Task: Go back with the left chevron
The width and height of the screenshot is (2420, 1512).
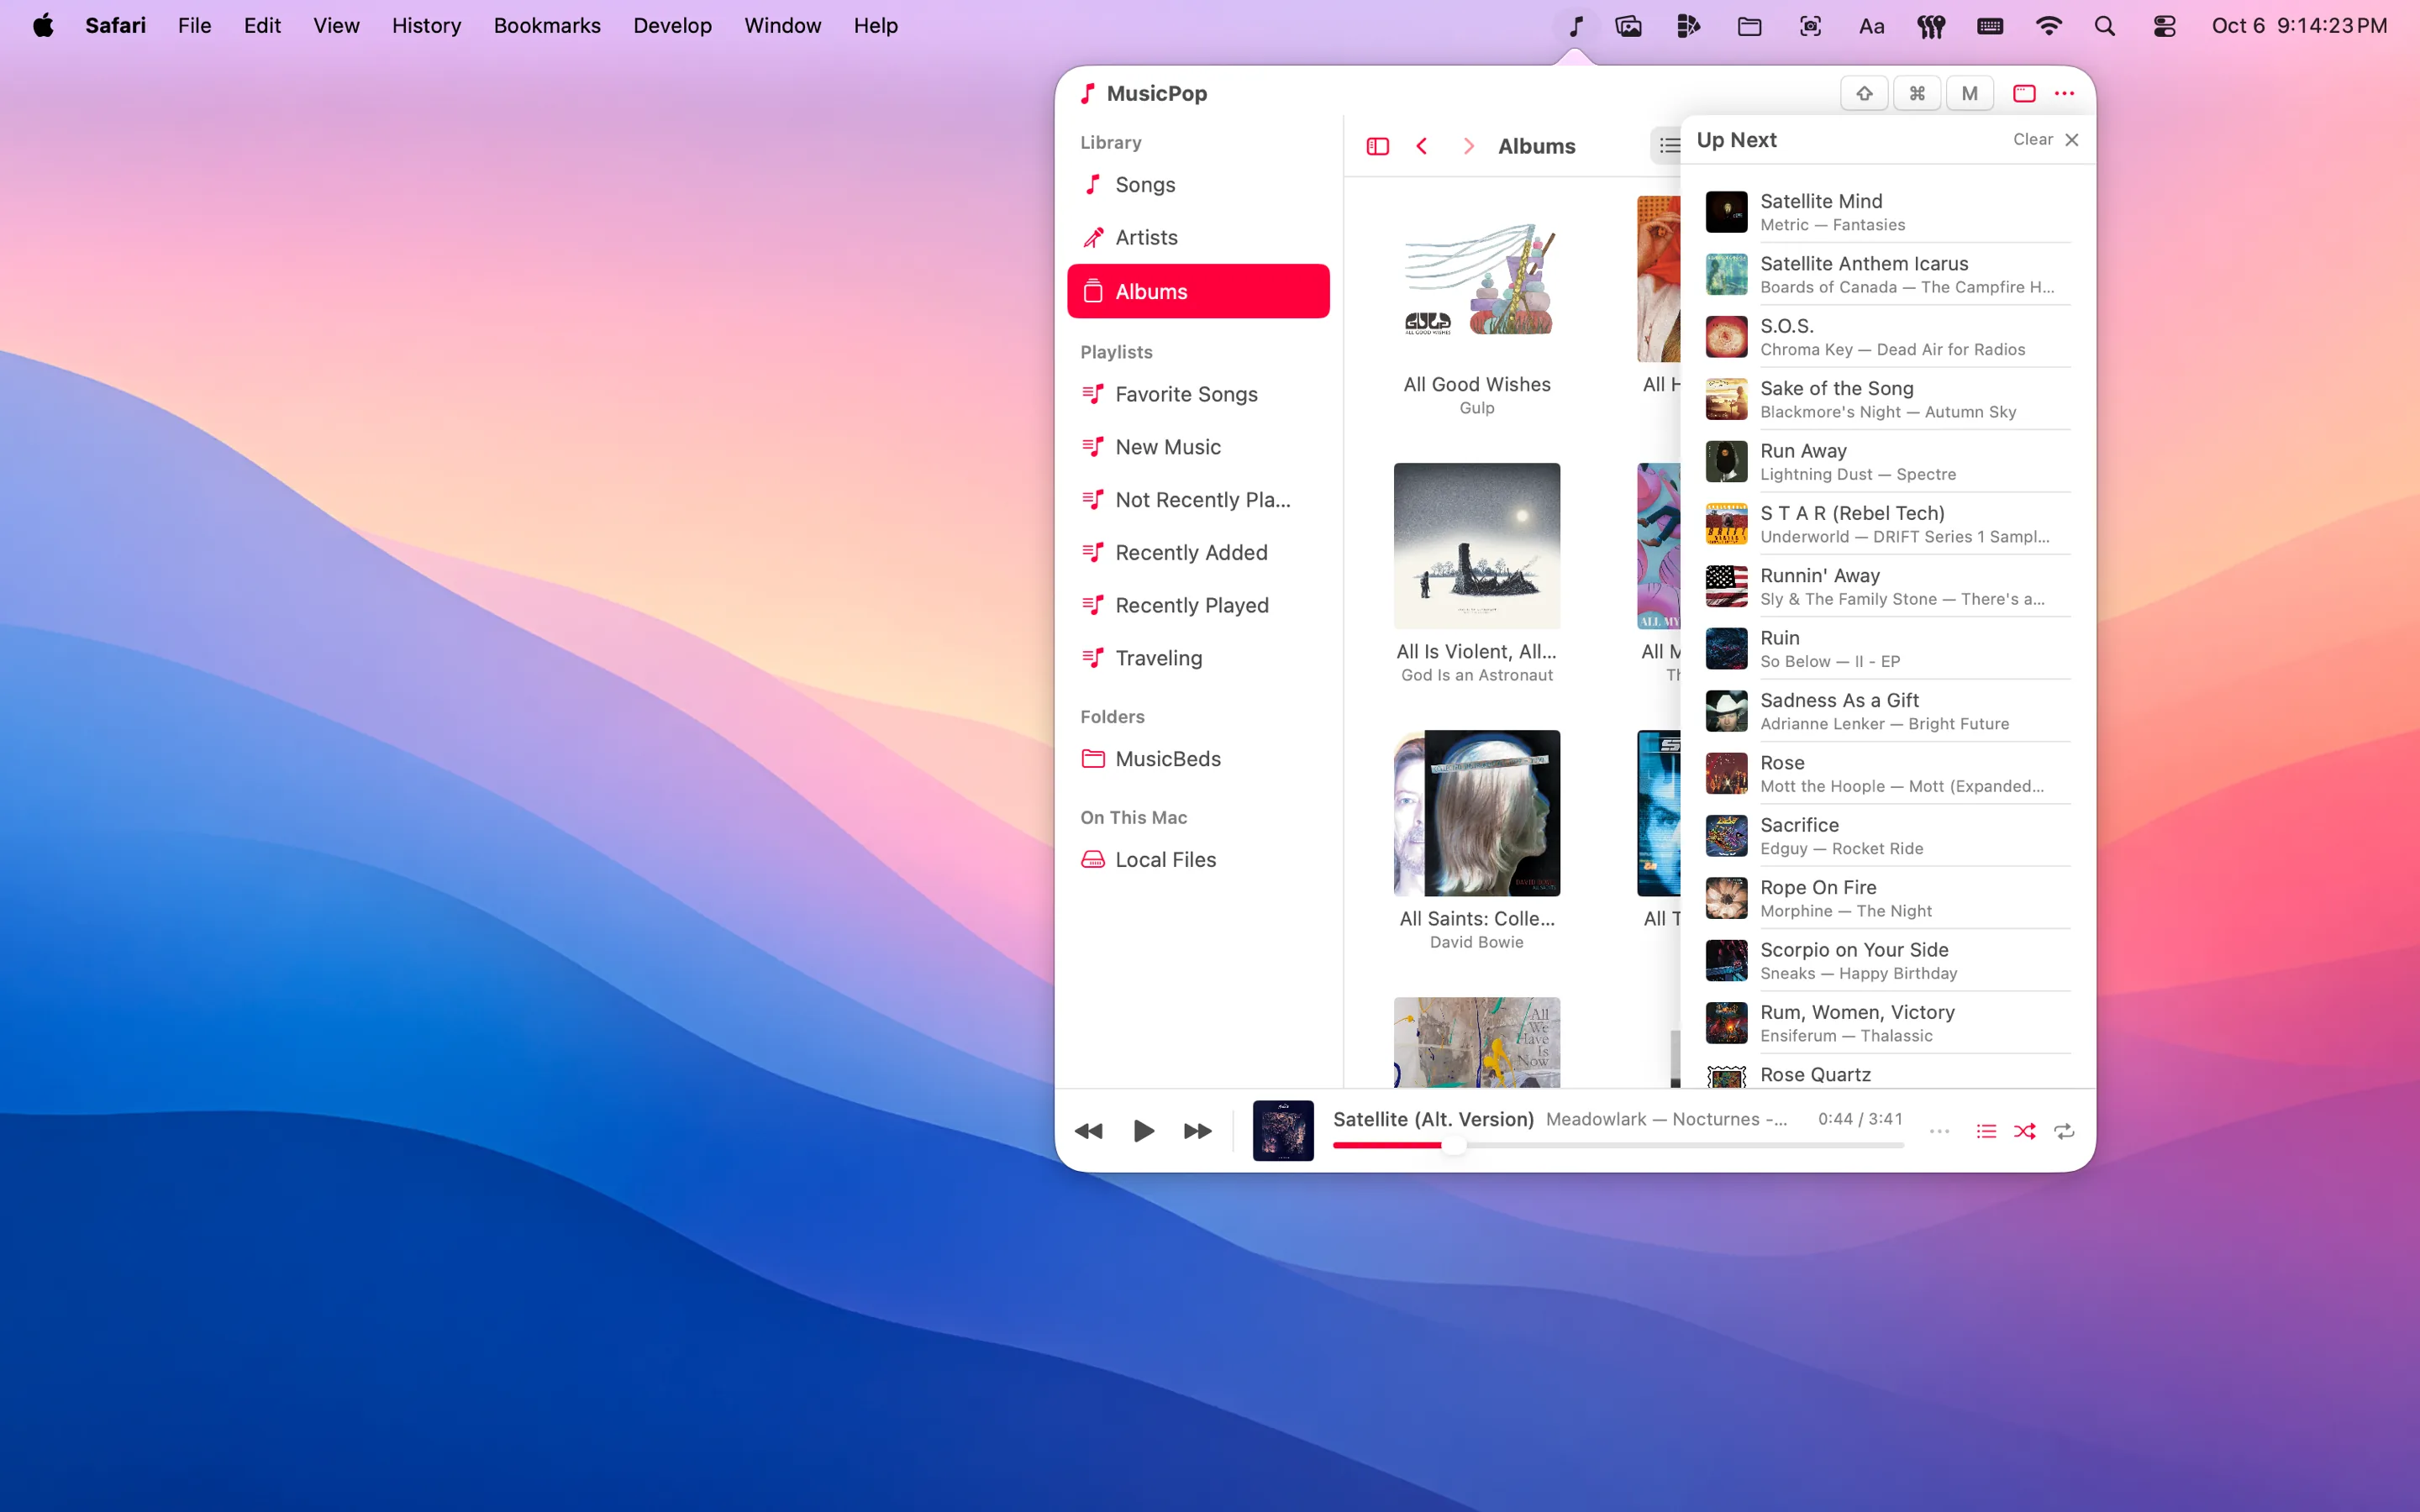Action: pyautogui.click(x=1421, y=146)
